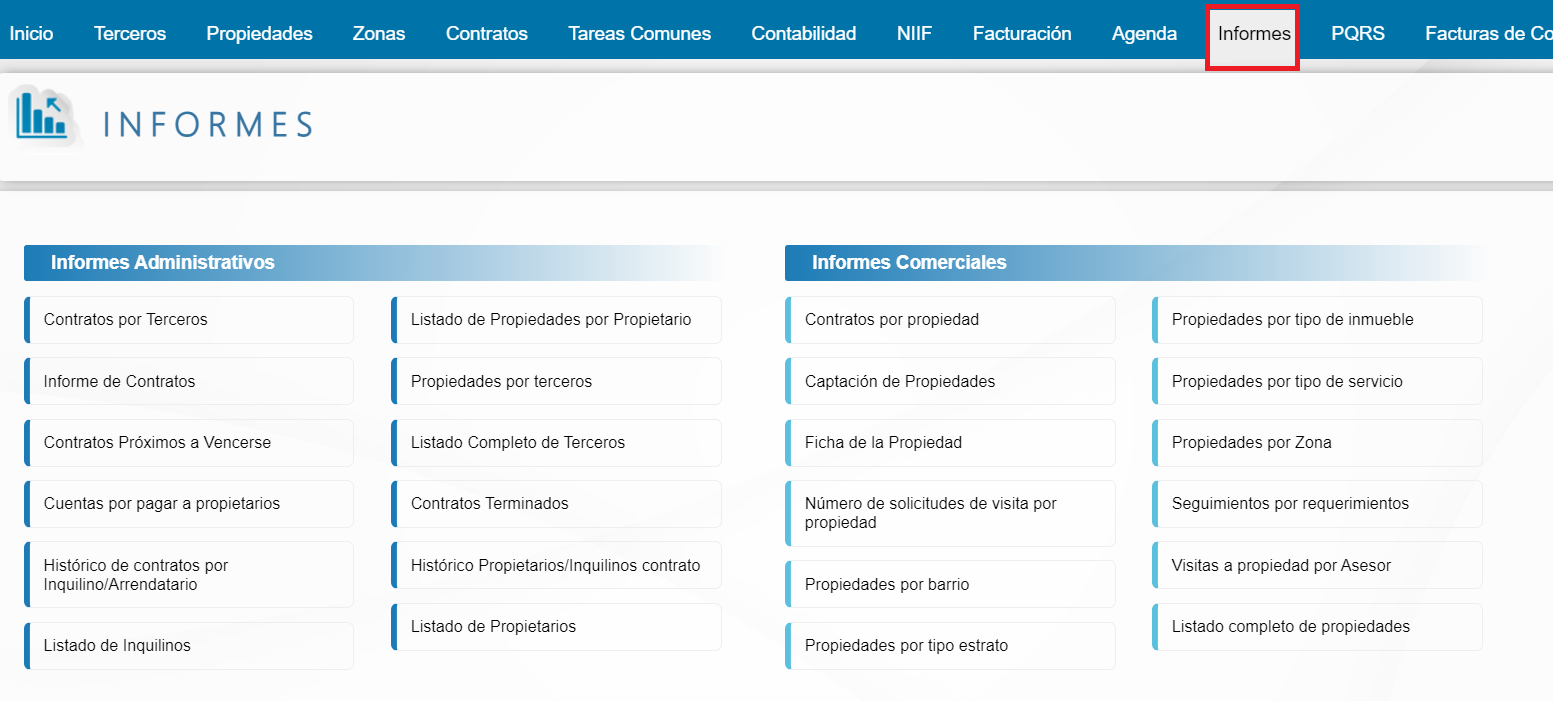View Contratos Próximos a Vencerse report

[x=189, y=443]
